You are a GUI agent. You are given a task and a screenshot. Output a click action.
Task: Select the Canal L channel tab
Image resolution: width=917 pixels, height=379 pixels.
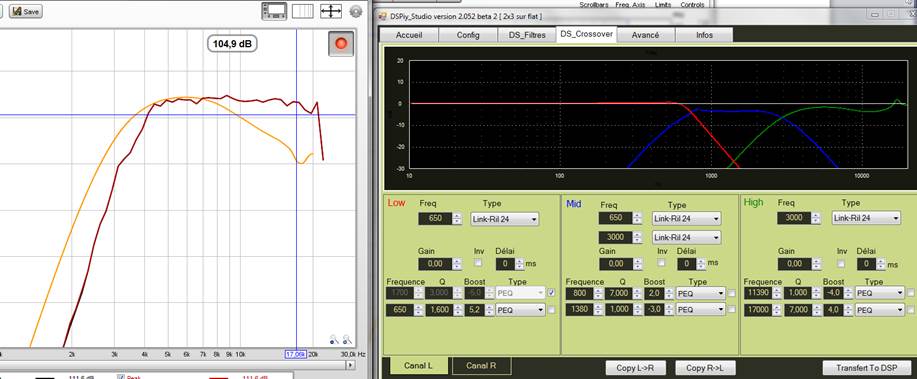pyautogui.click(x=418, y=366)
